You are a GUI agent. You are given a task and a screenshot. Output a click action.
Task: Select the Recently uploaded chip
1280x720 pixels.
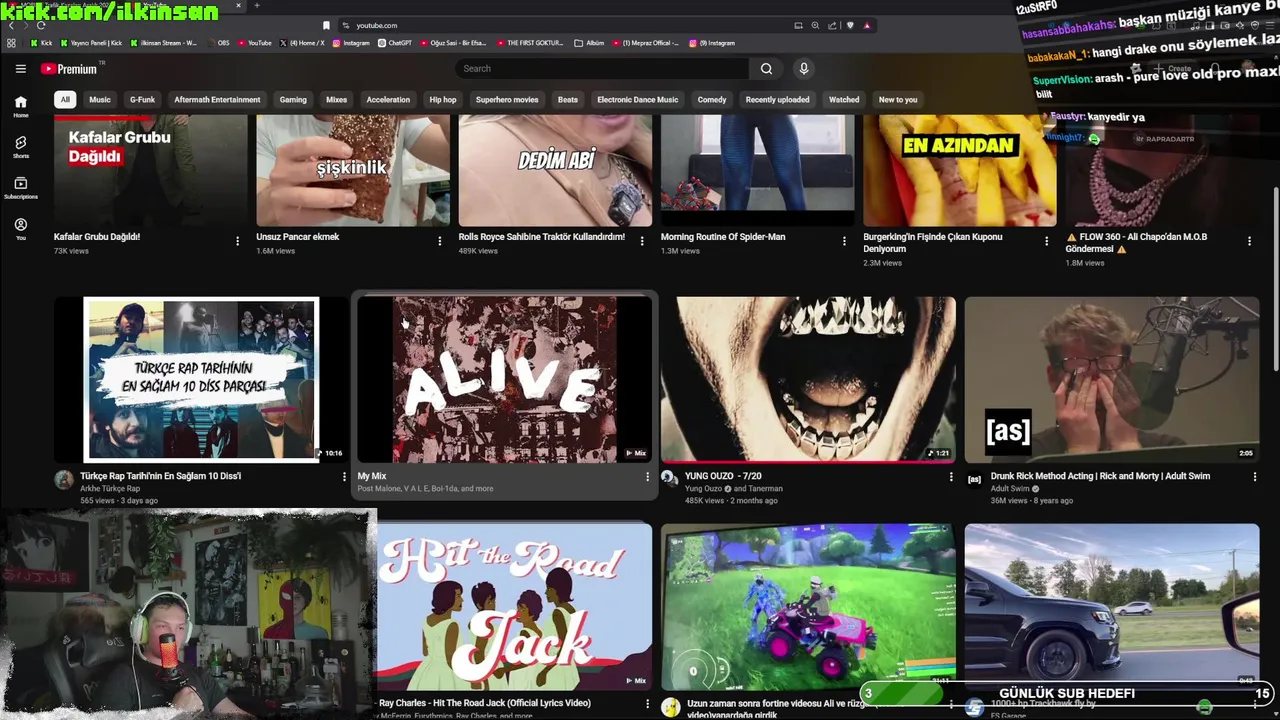click(x=777, y=100)
